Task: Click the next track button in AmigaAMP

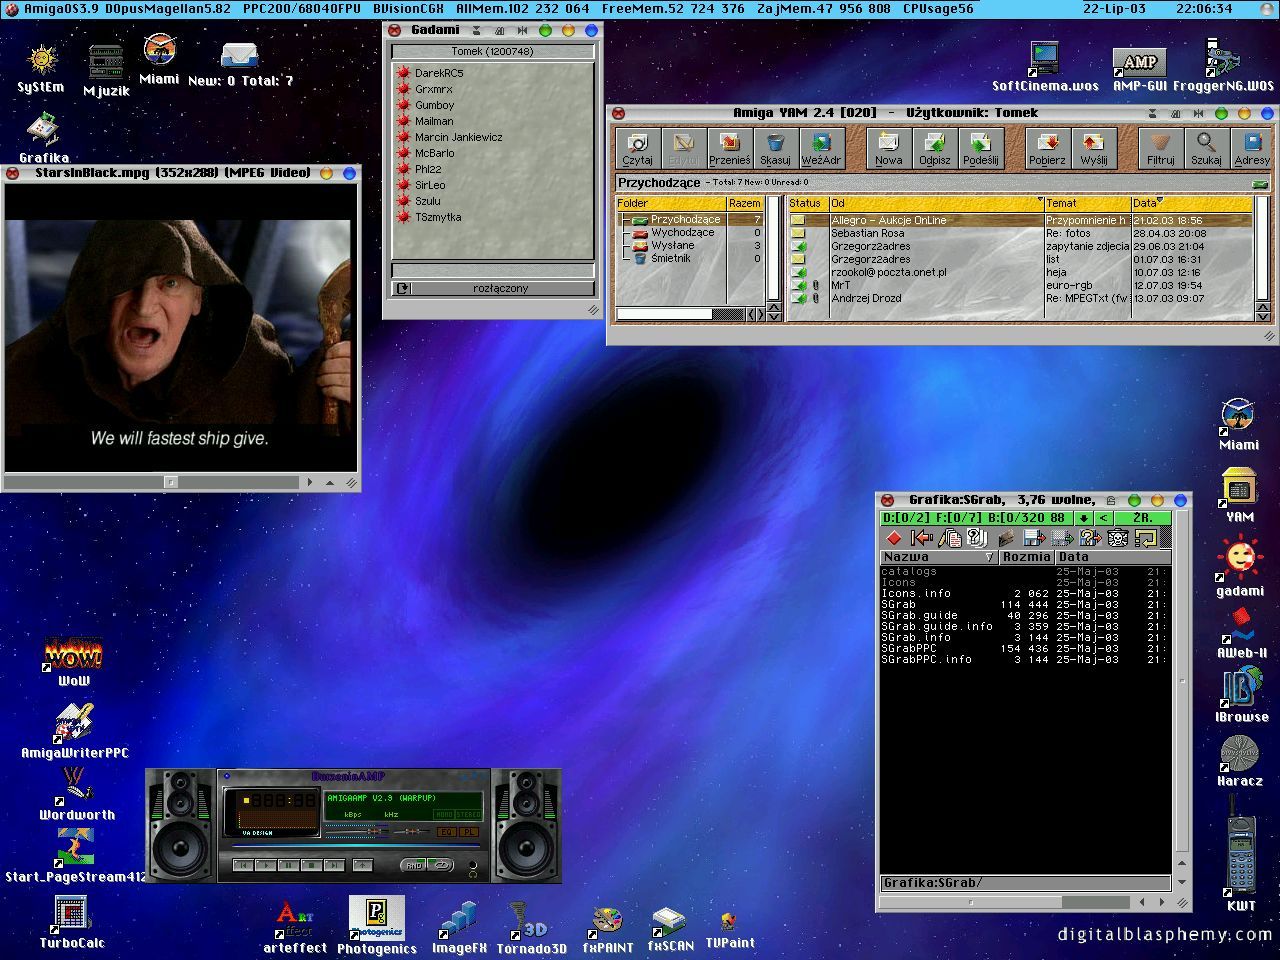Action: point(334,865)
